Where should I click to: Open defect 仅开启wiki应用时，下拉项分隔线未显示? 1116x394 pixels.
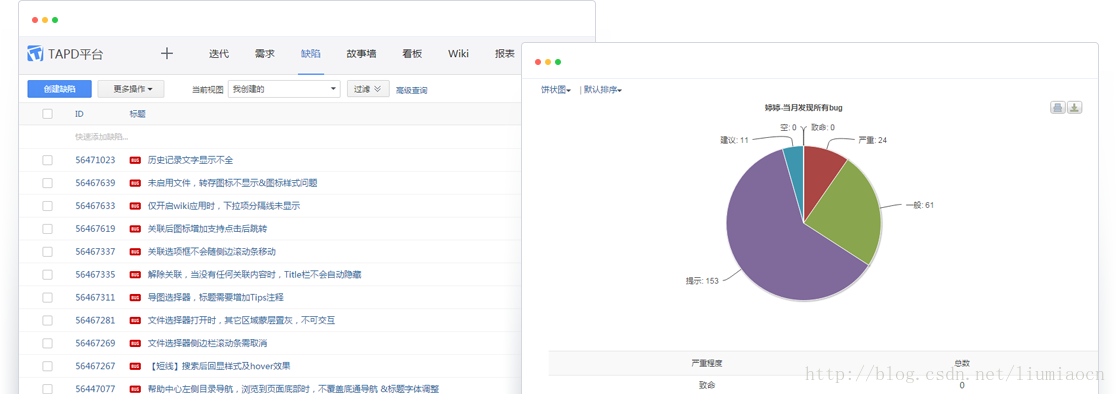(x=223, y=206)
